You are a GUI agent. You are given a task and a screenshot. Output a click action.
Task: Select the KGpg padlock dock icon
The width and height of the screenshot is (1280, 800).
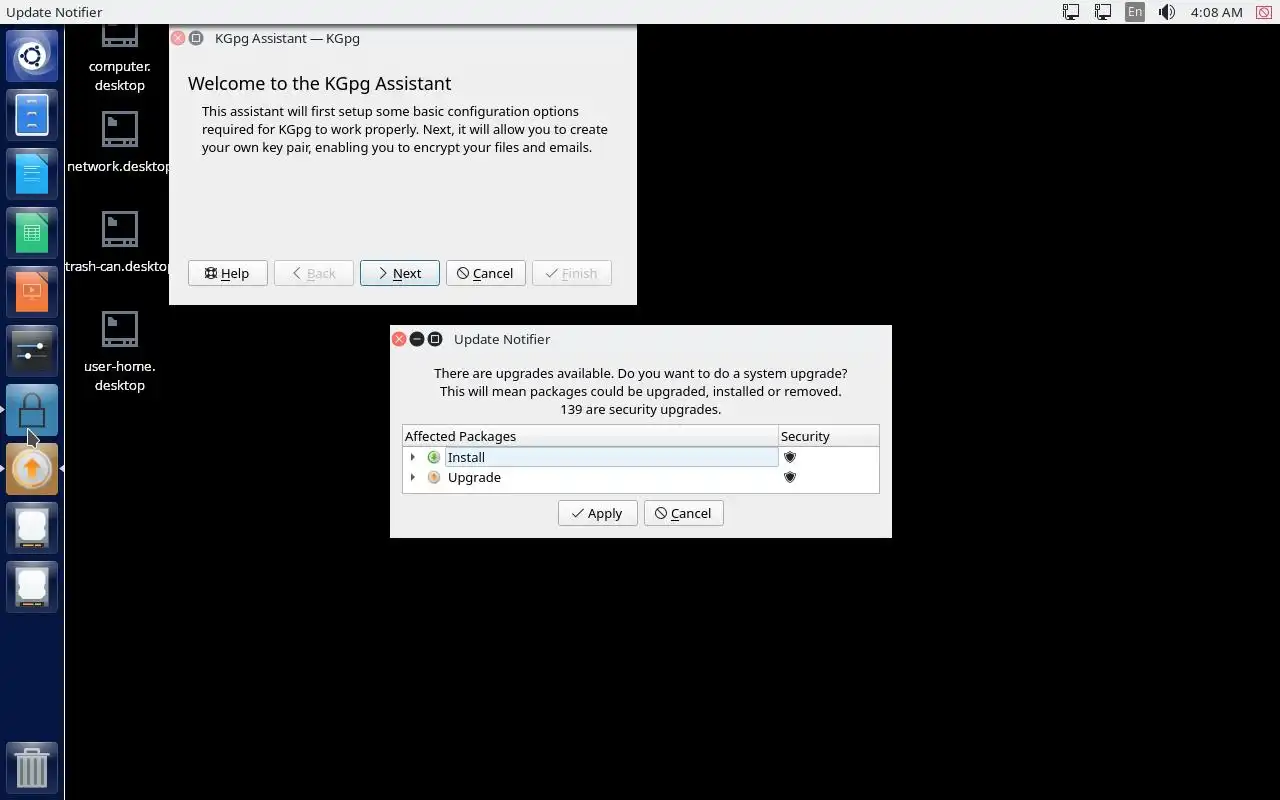click(32, 410)
